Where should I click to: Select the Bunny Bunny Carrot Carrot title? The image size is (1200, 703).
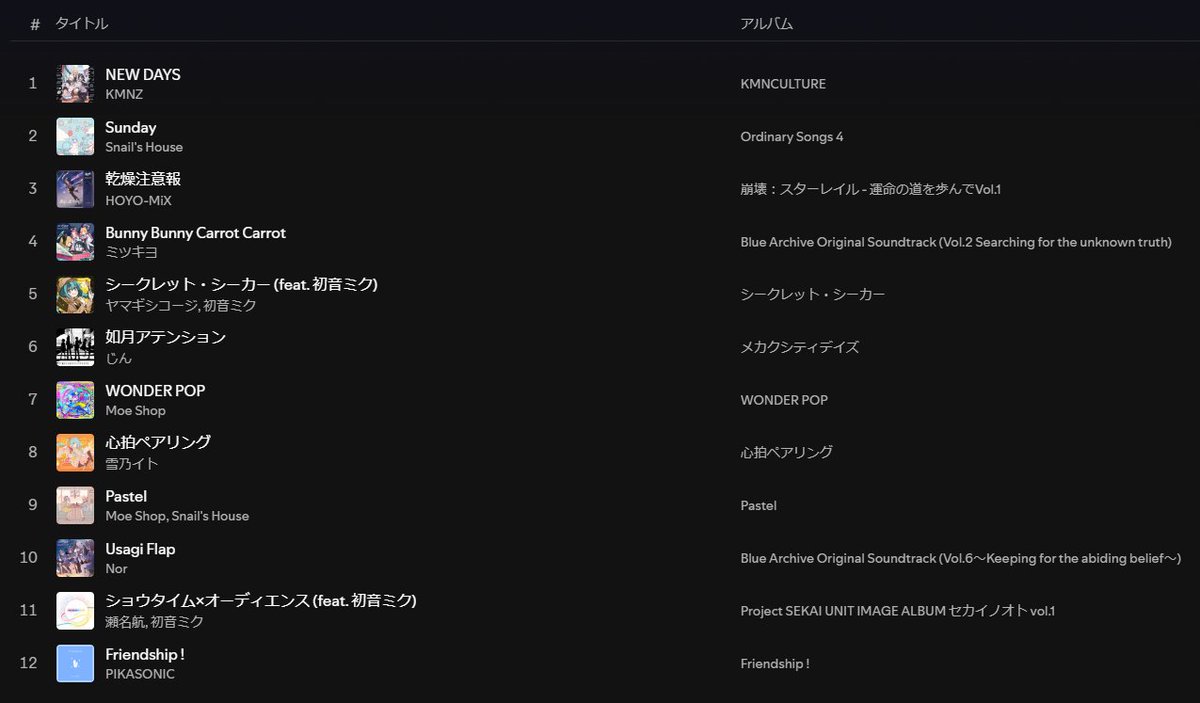click(196, 233)
